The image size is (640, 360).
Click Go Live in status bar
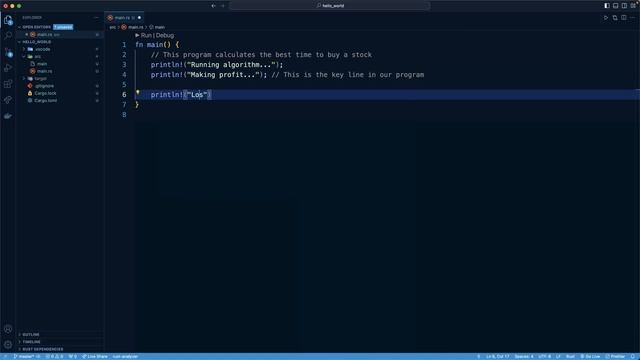point(590,356)
